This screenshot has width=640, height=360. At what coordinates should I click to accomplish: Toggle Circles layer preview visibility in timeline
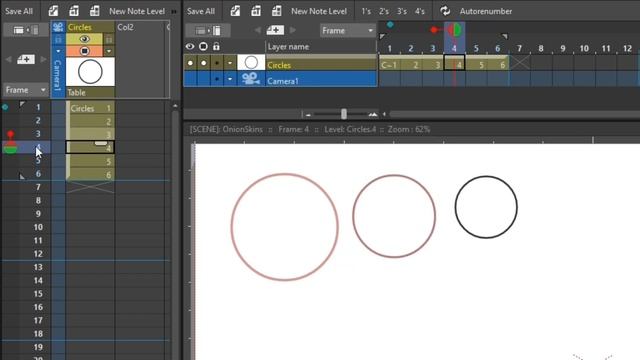(190, 63)
